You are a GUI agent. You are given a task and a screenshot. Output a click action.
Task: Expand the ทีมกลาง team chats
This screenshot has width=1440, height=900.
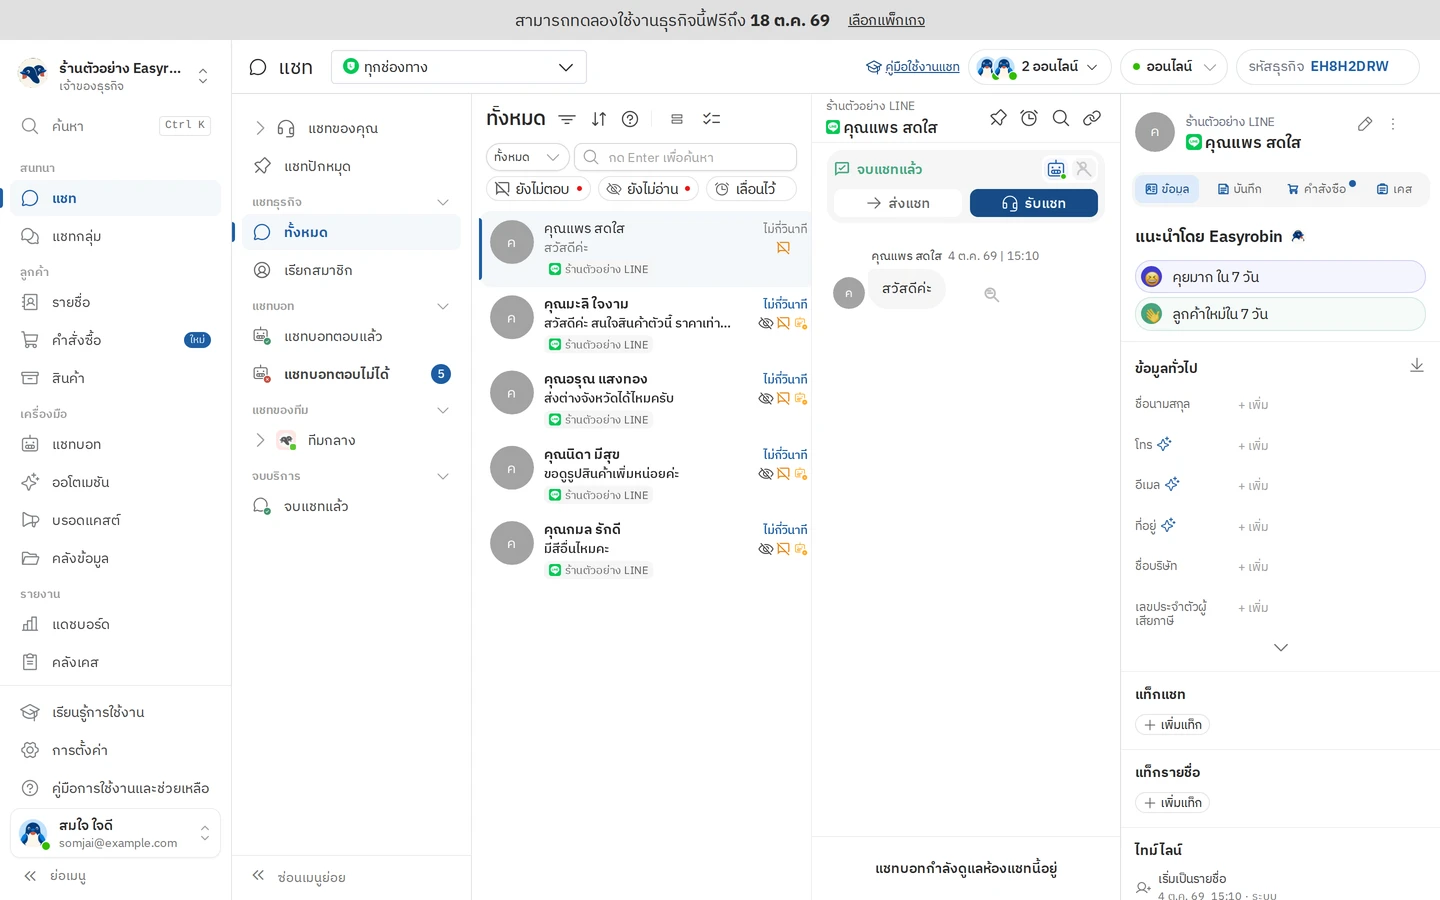(260, 440)
